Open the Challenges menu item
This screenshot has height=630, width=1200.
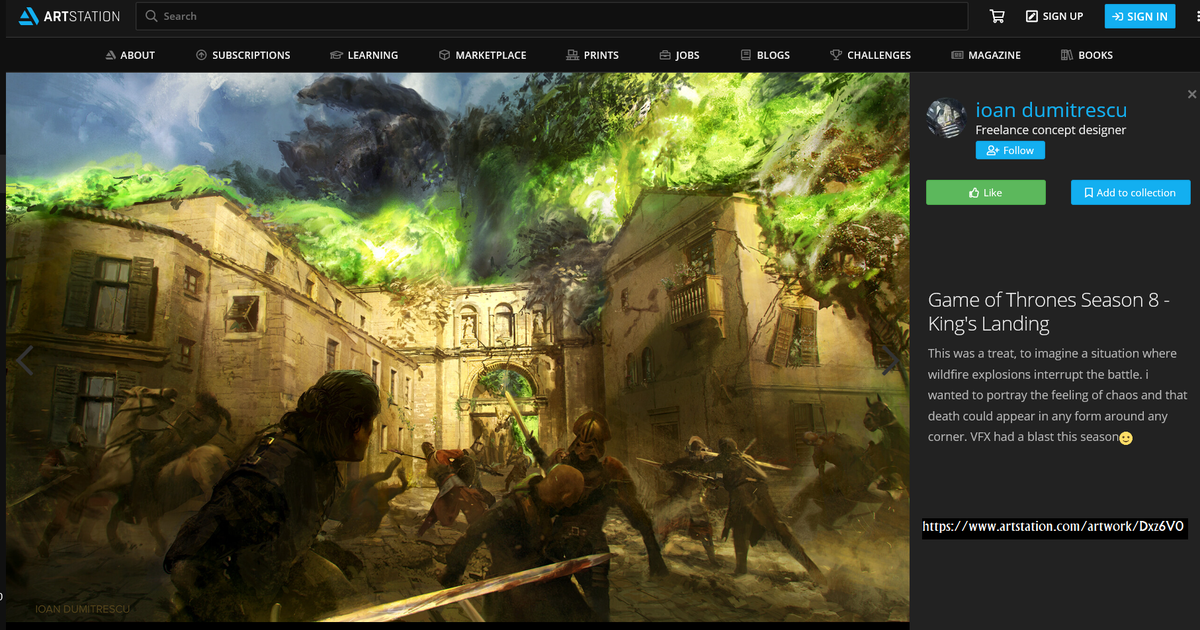[870, 55]
